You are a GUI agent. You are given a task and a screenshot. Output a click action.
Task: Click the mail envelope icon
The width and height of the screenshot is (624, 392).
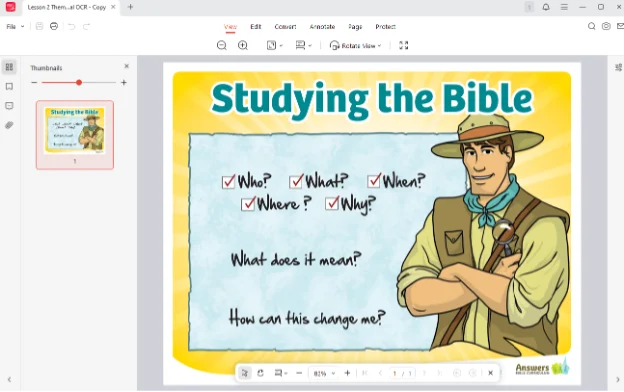(620, 26)
